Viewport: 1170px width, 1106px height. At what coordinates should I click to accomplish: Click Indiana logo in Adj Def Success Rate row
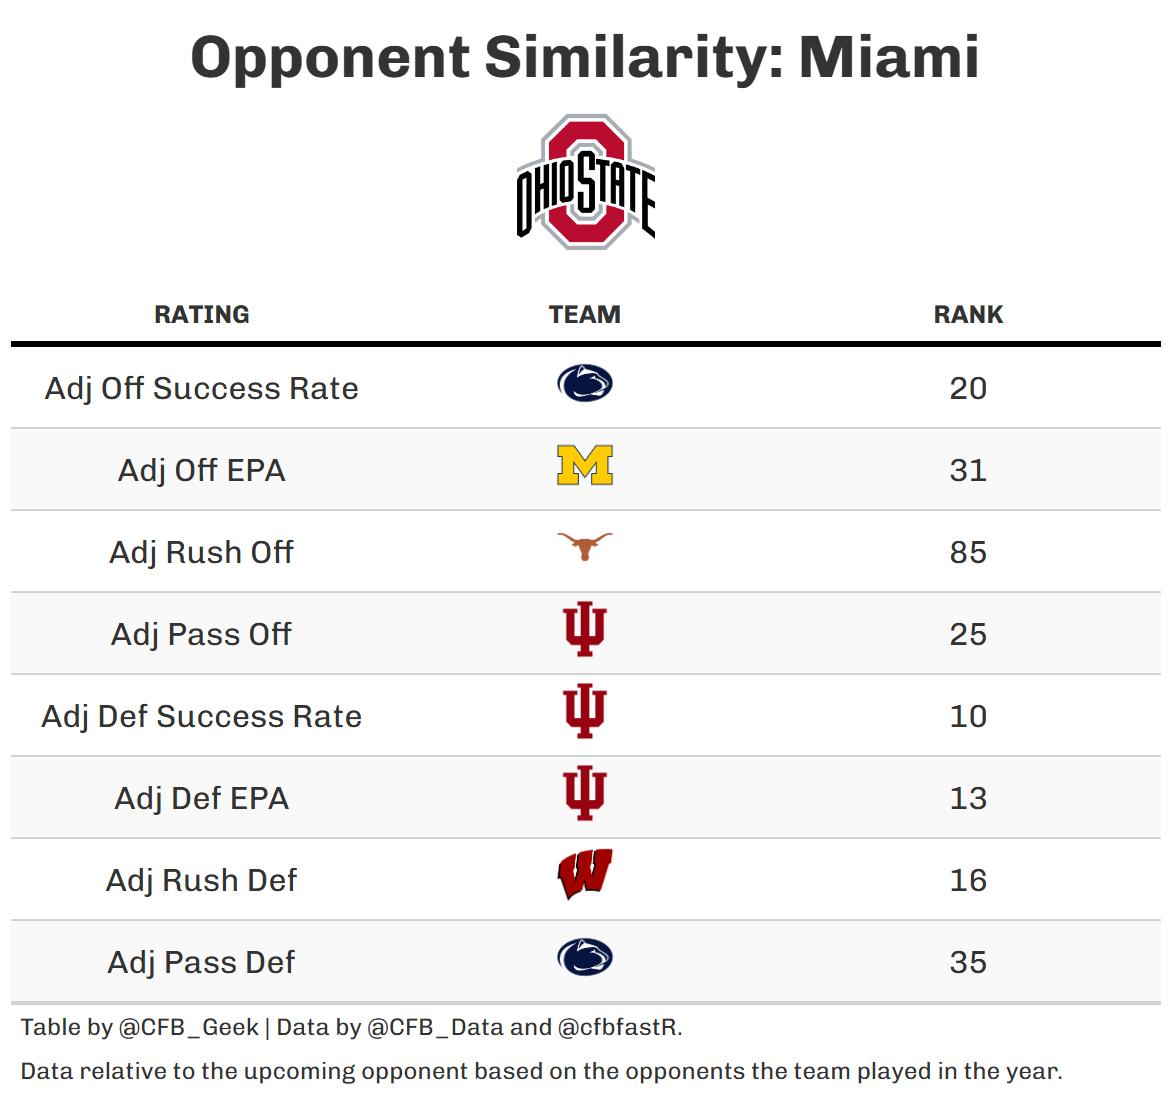tap(585, 712)
